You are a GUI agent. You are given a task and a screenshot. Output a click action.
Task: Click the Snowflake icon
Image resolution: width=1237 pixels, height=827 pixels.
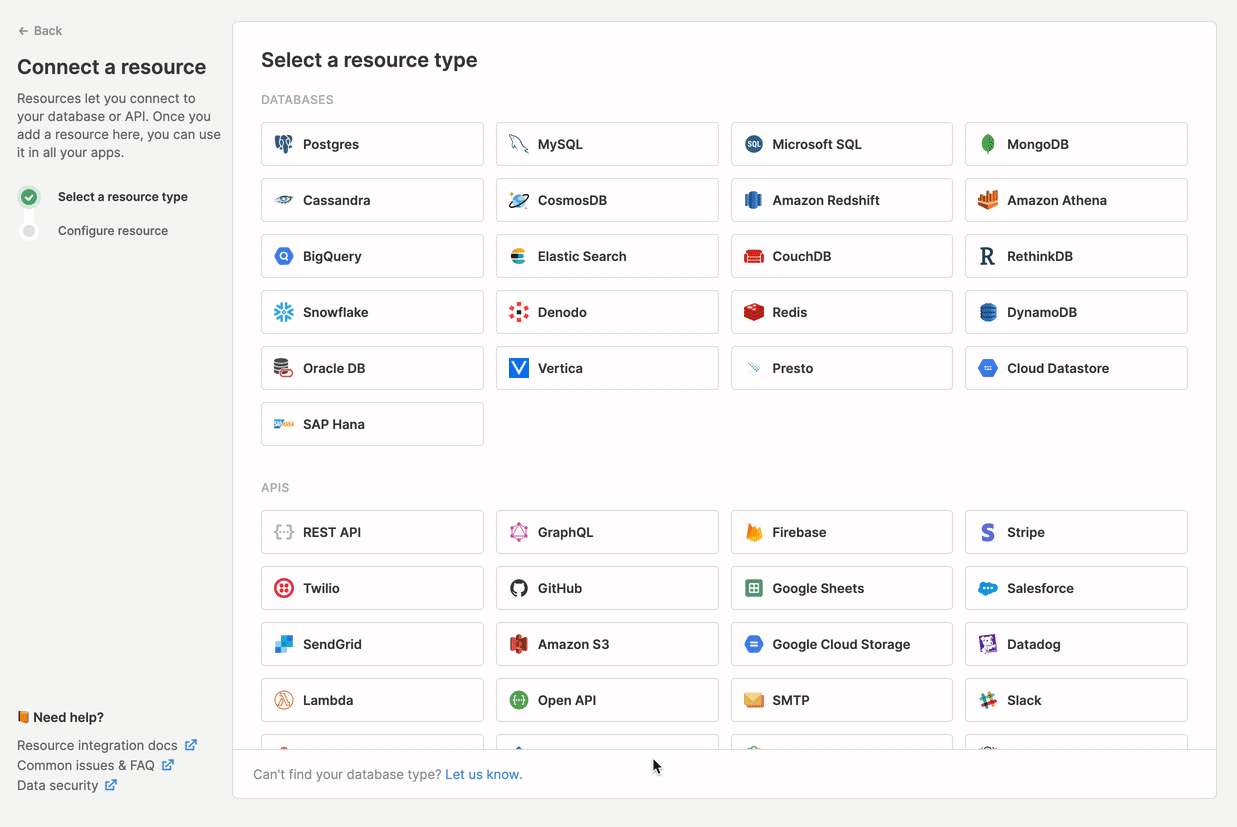pos(284,312)
